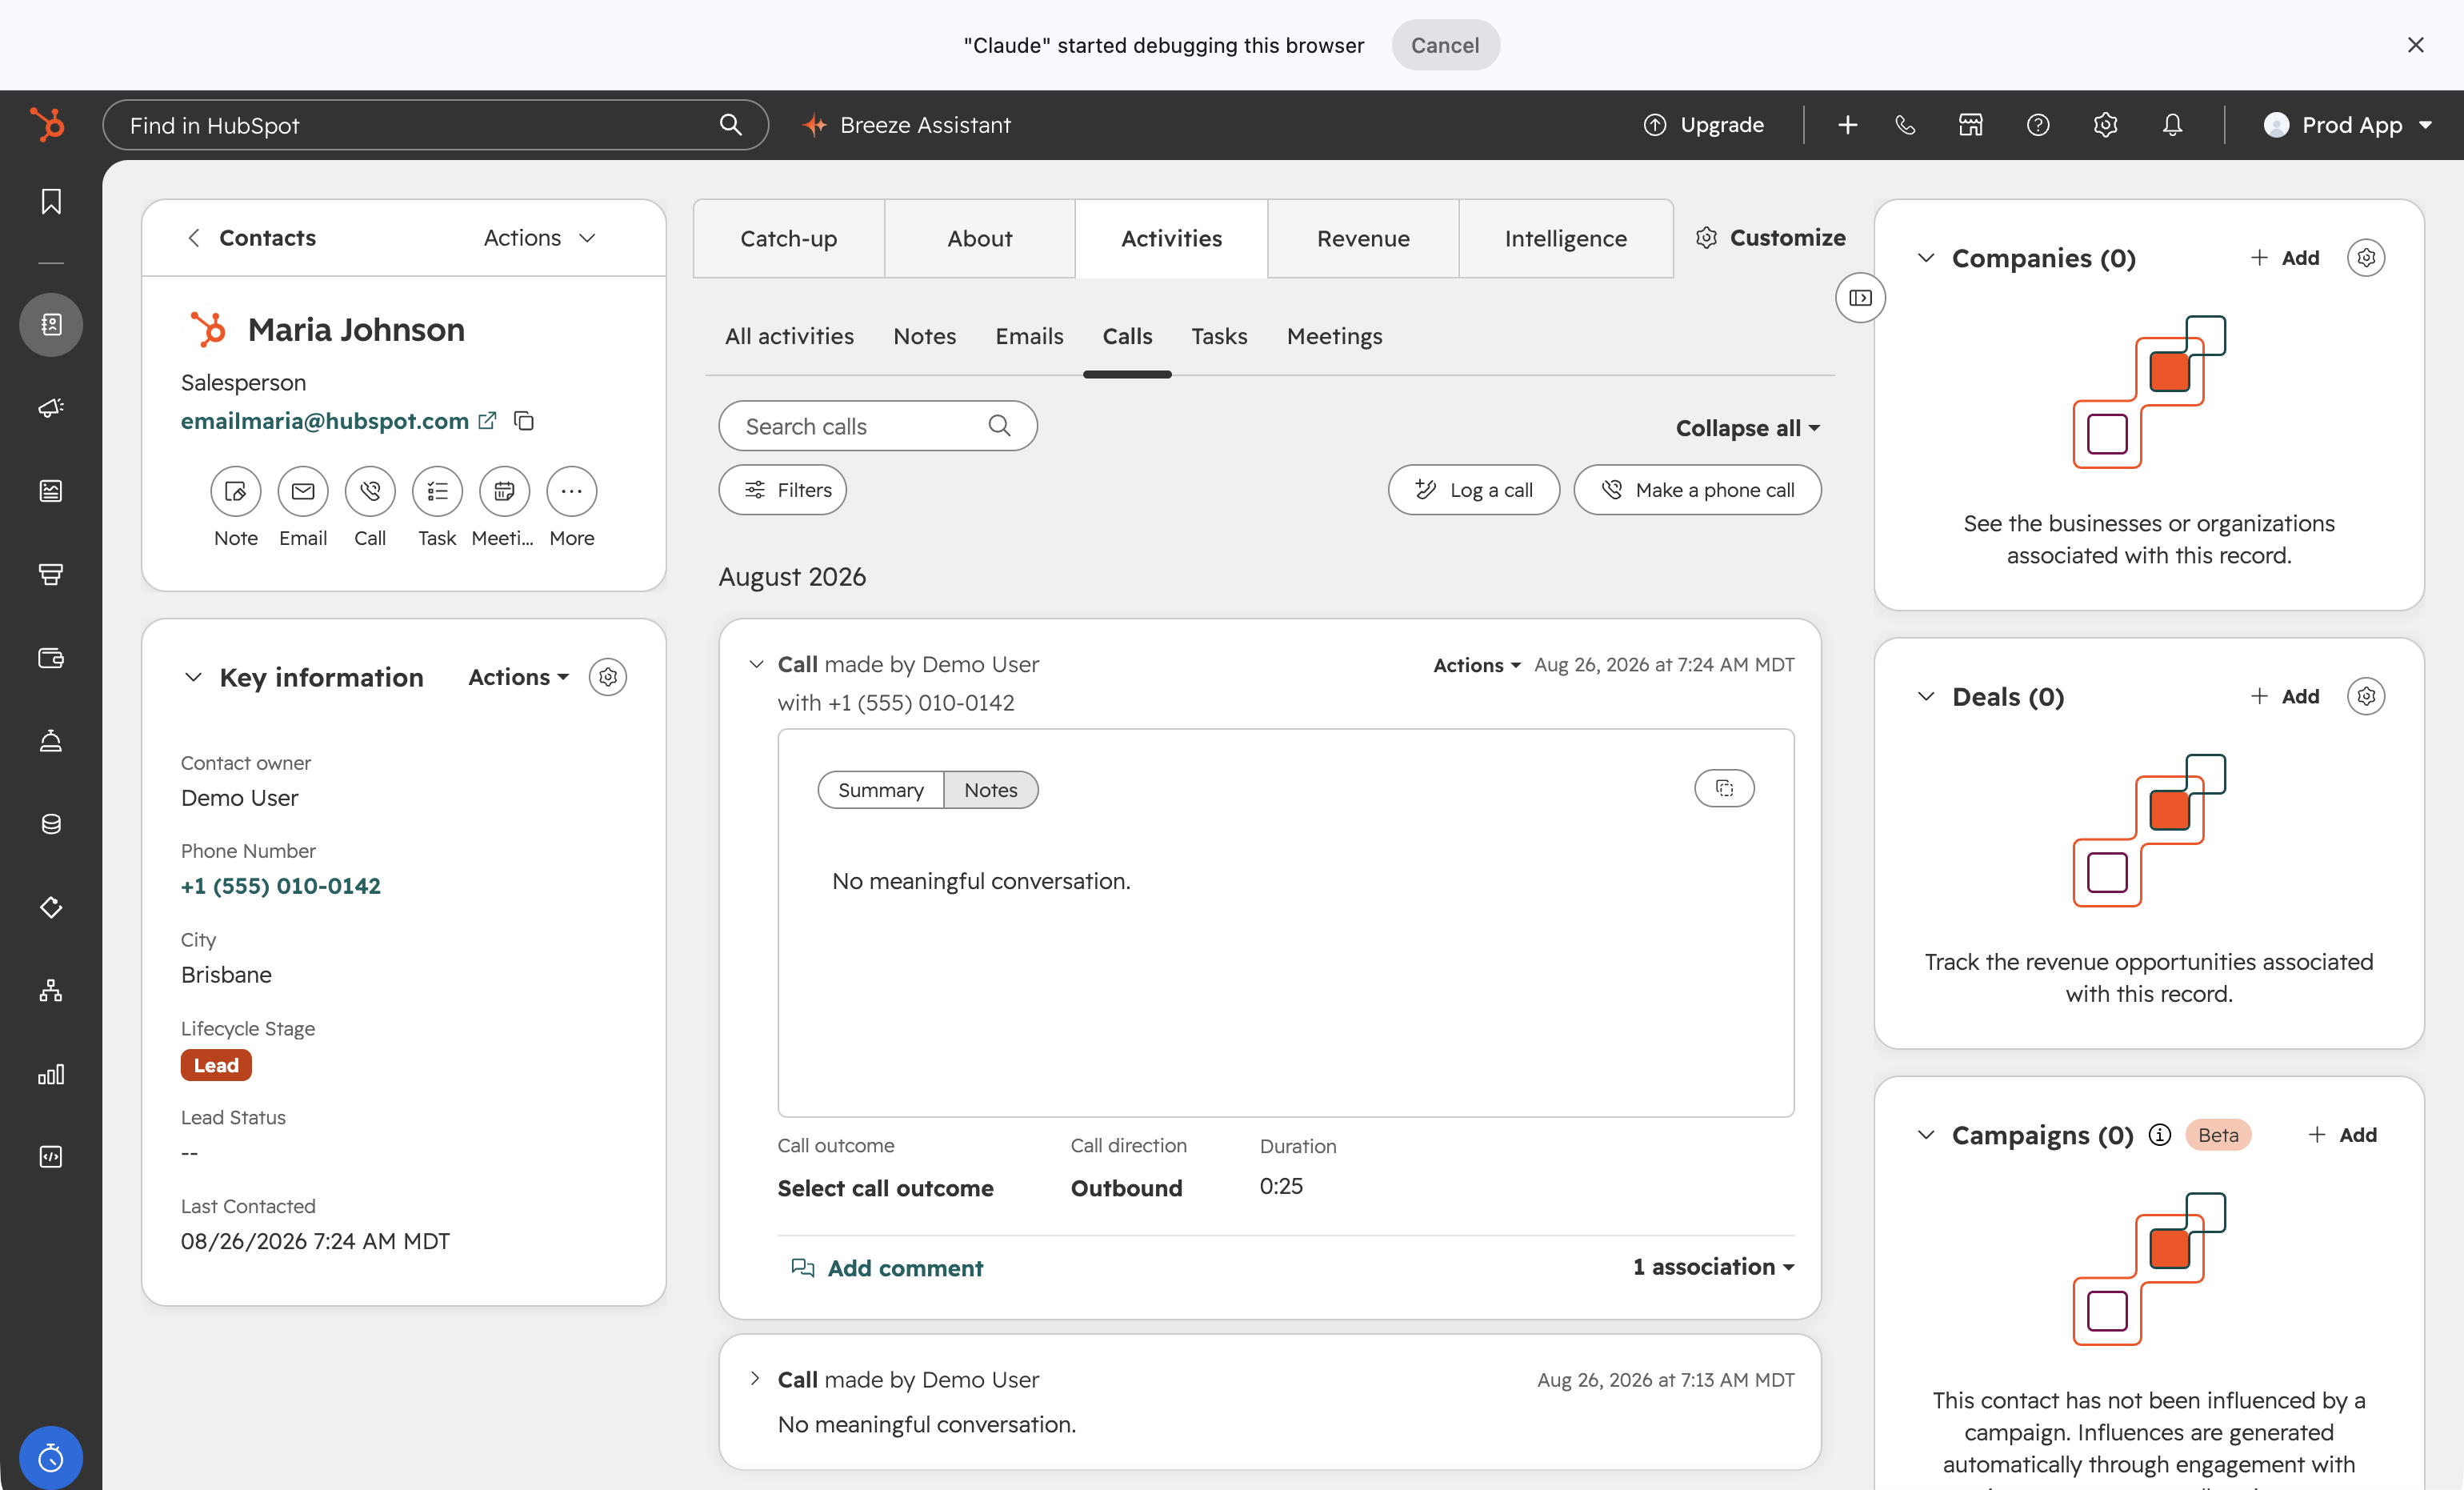
Task: Open the notifications bell
Action: 2172,125
